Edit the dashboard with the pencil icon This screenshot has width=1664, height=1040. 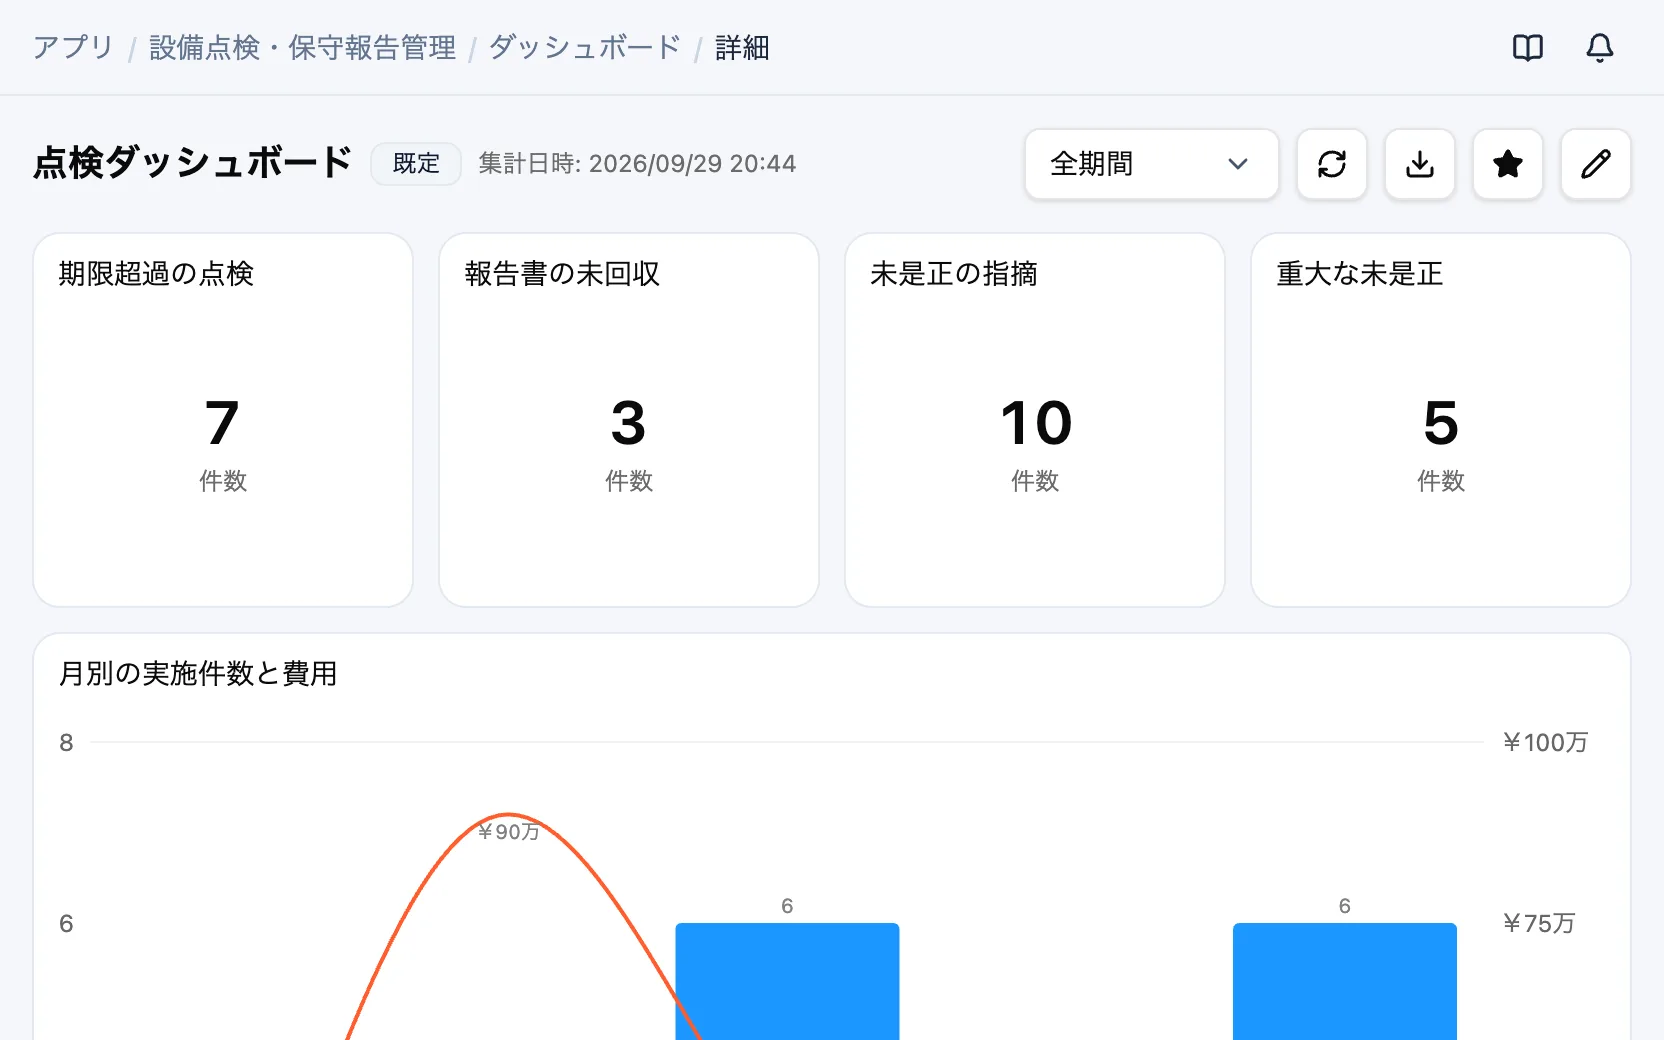pyautogui.click(x=1596, y=164)
